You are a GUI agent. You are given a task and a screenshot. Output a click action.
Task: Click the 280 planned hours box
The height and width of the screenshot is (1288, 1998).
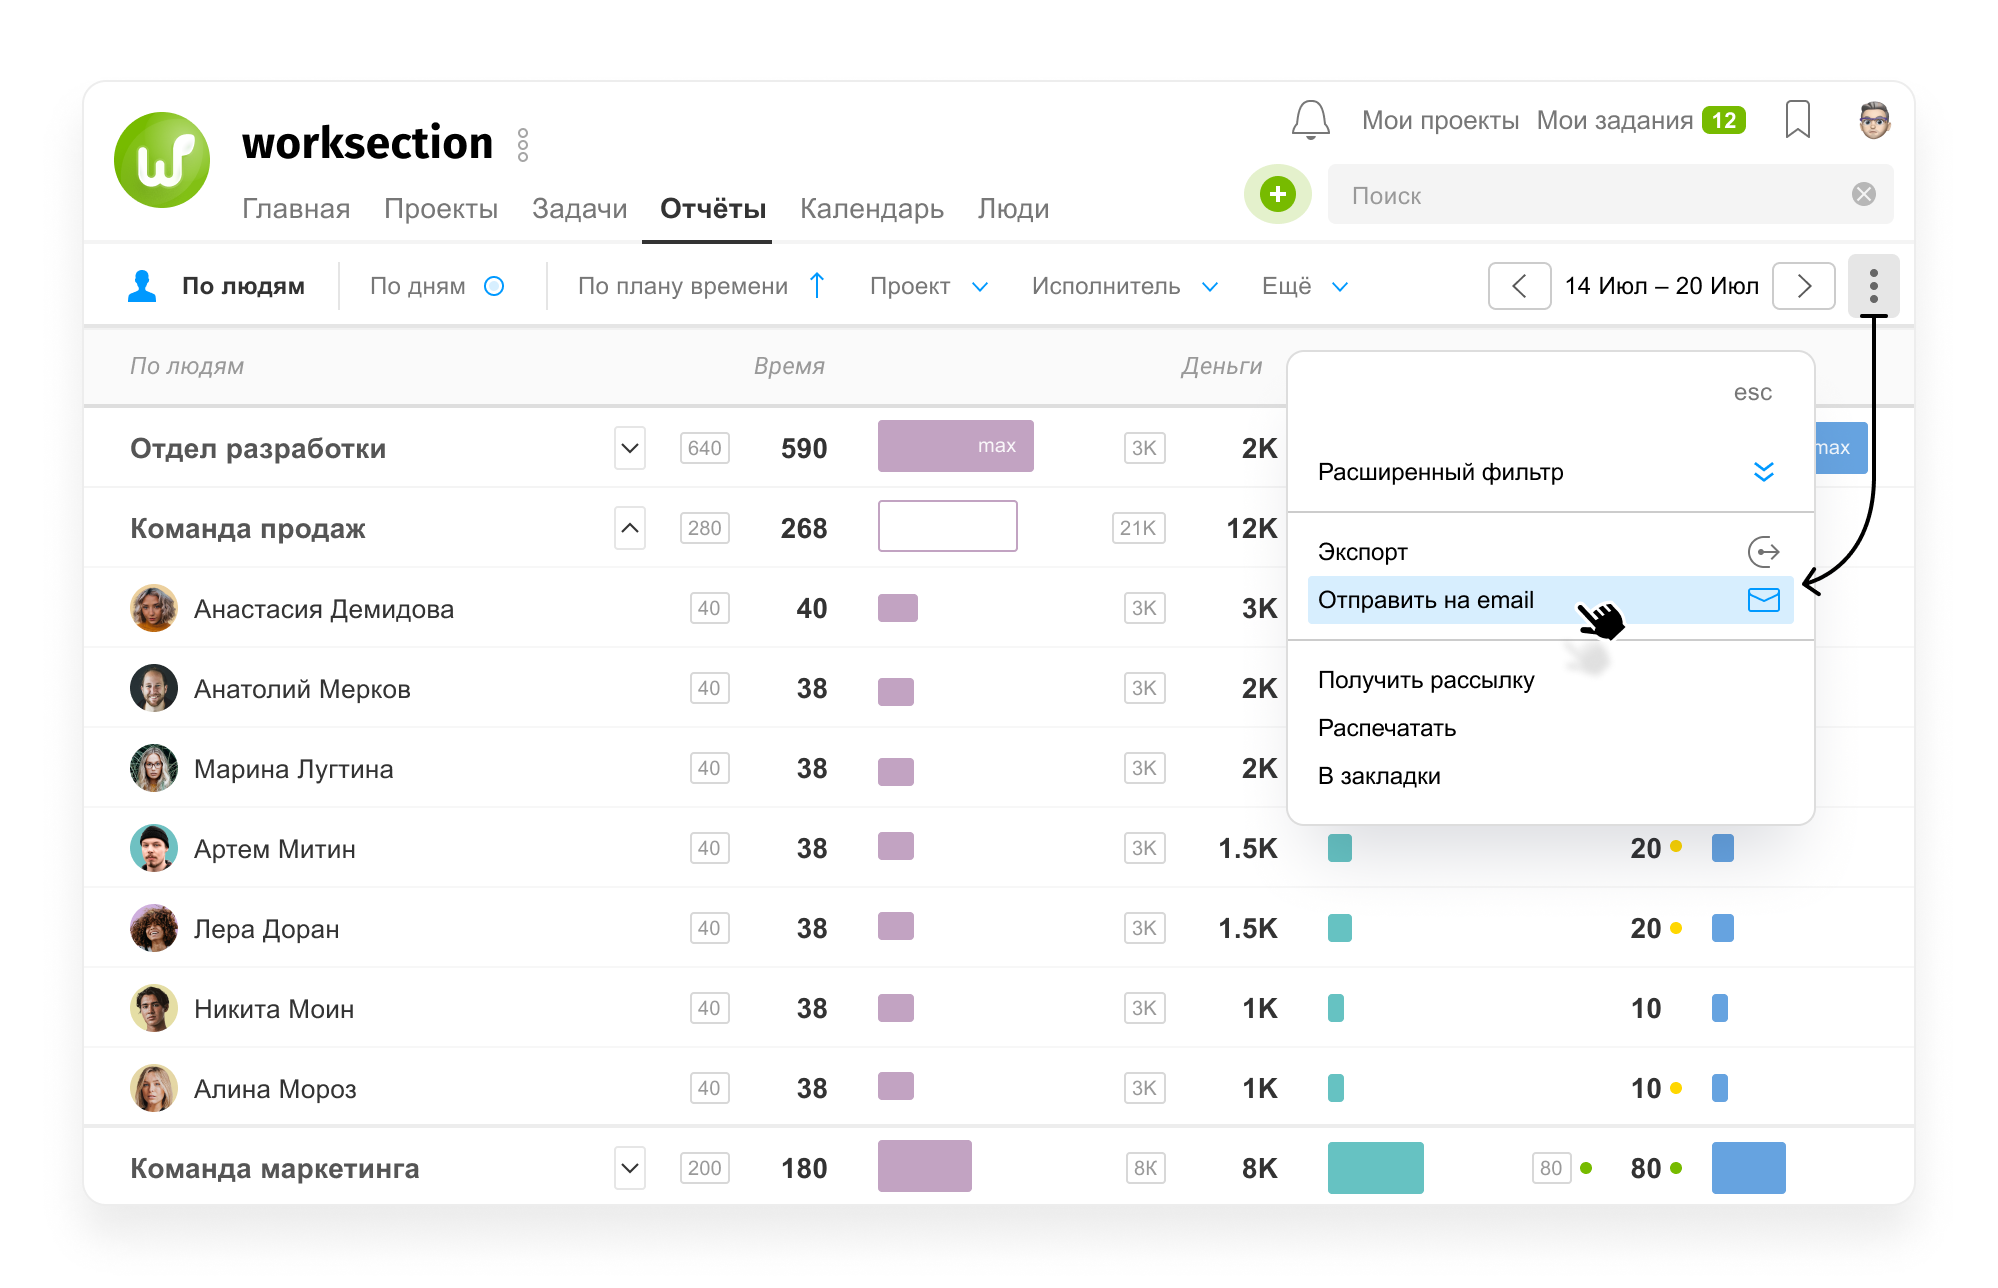[704, 528]
